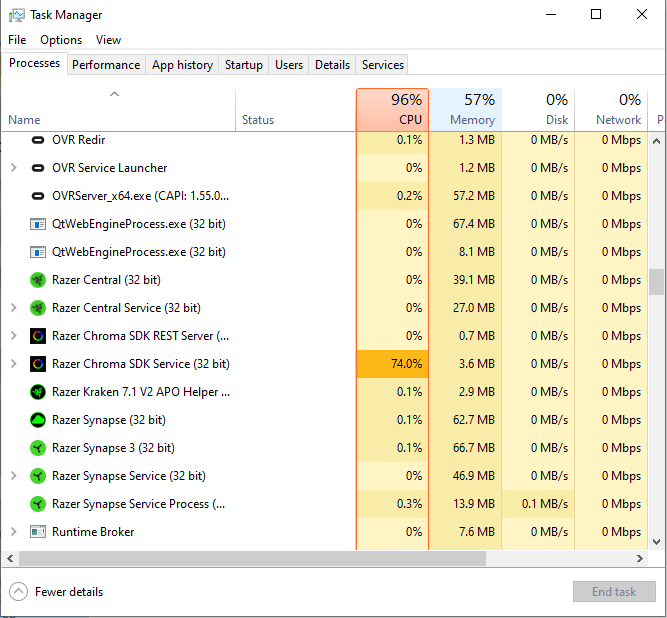Expand Razer Chroma SDK REST Server group
Screen dimensions: 667x618
click(x=14, y=336)
